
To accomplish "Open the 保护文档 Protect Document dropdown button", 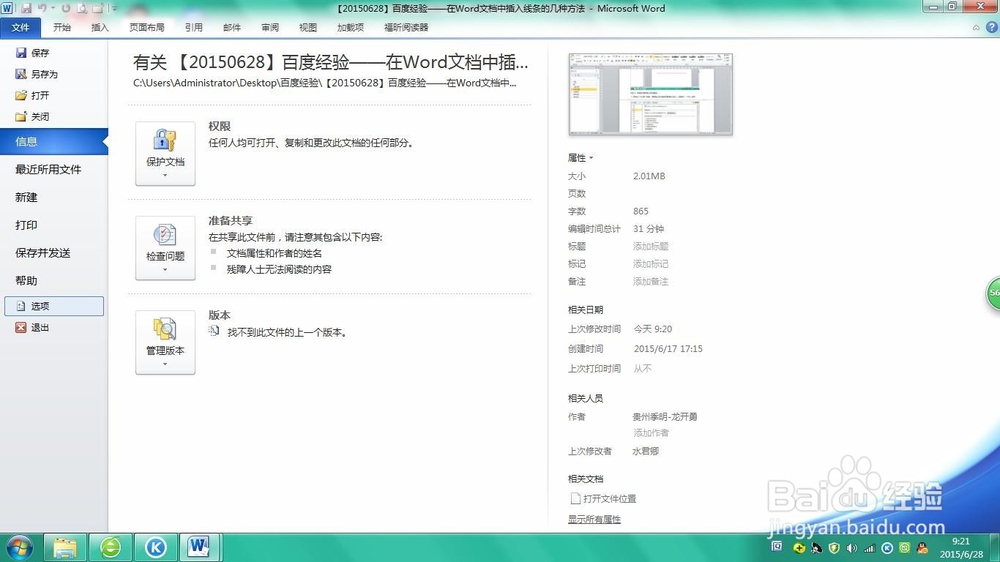I will (x=165, y=154).
